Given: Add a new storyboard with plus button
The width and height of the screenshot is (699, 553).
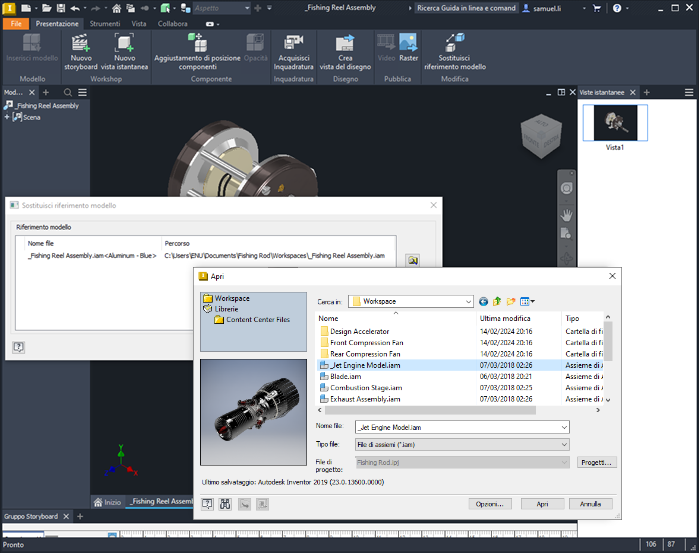Looking at the screenshot, I should click(x=80, y=516).
